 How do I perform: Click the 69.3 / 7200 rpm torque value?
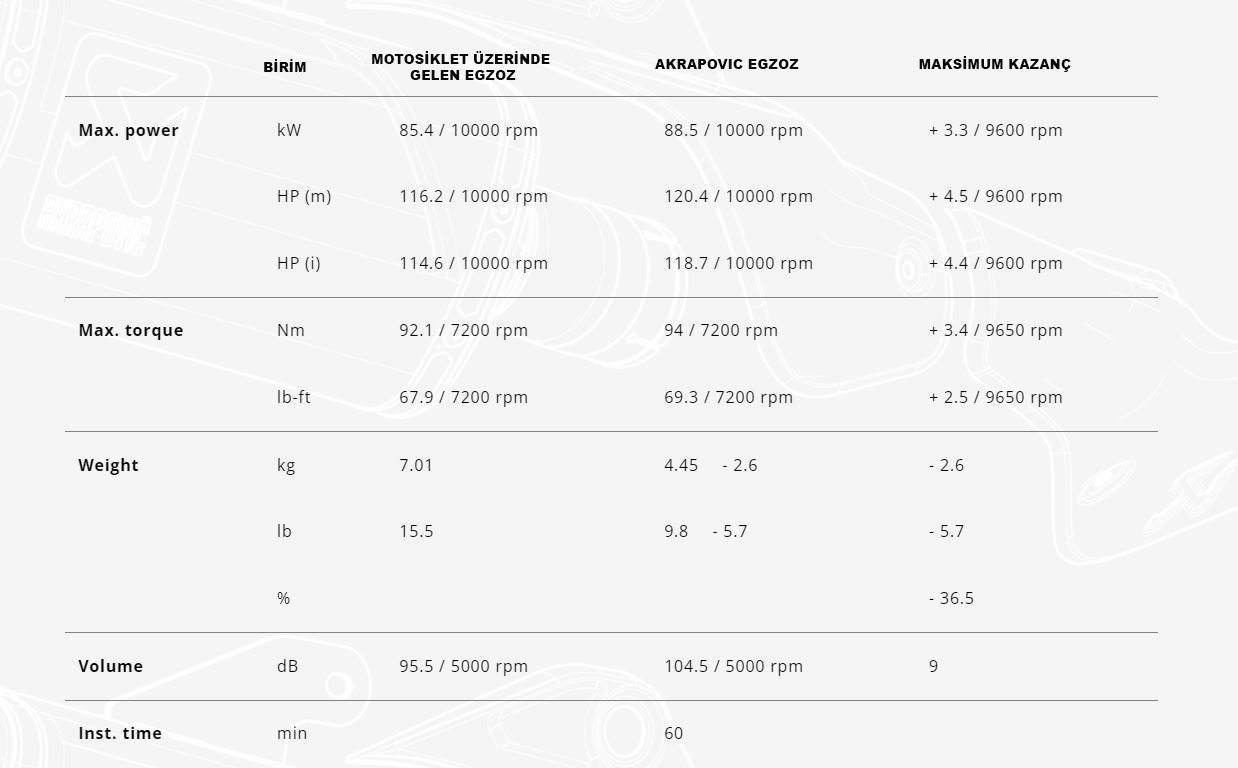pyautogui.click(x=728, y=397)
